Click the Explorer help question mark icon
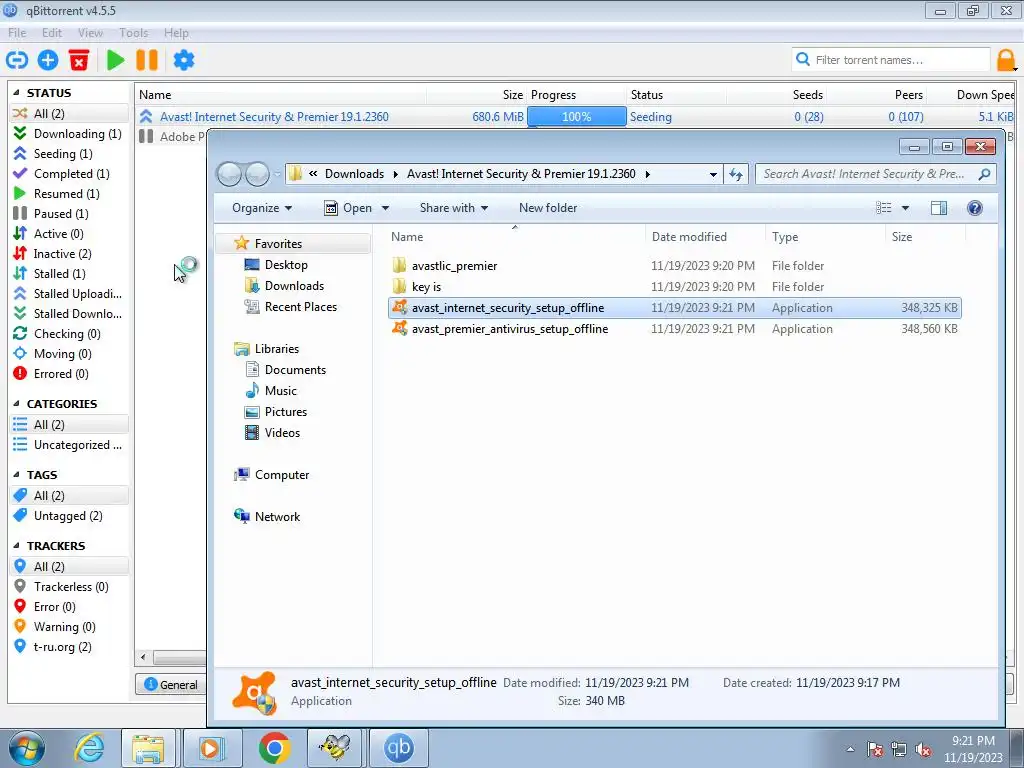The image size is (1024, 768). coord(974,208)
